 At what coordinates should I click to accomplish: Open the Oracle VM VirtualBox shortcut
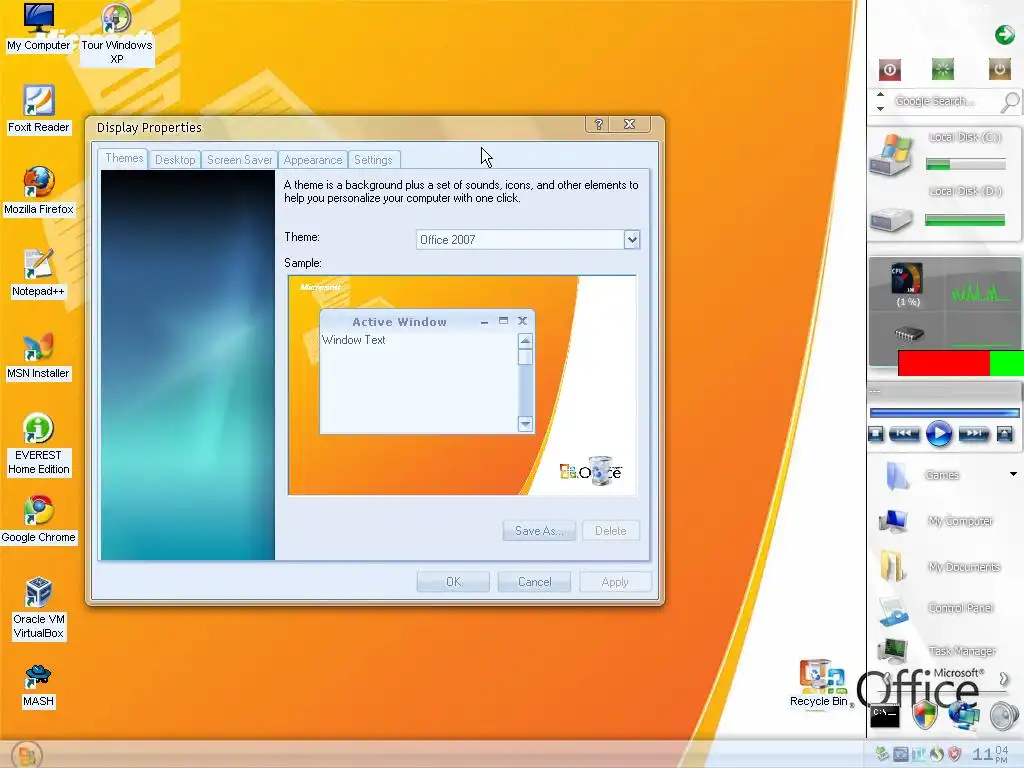coord(39,608)
